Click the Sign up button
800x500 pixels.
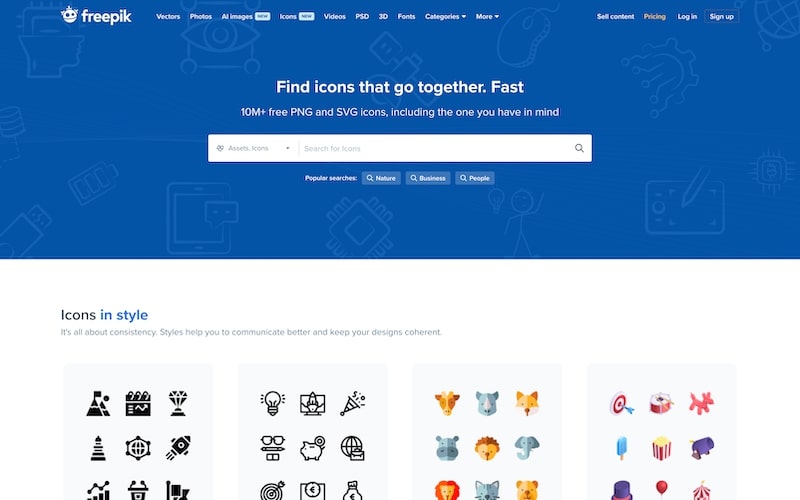click(x=721, y=16)
